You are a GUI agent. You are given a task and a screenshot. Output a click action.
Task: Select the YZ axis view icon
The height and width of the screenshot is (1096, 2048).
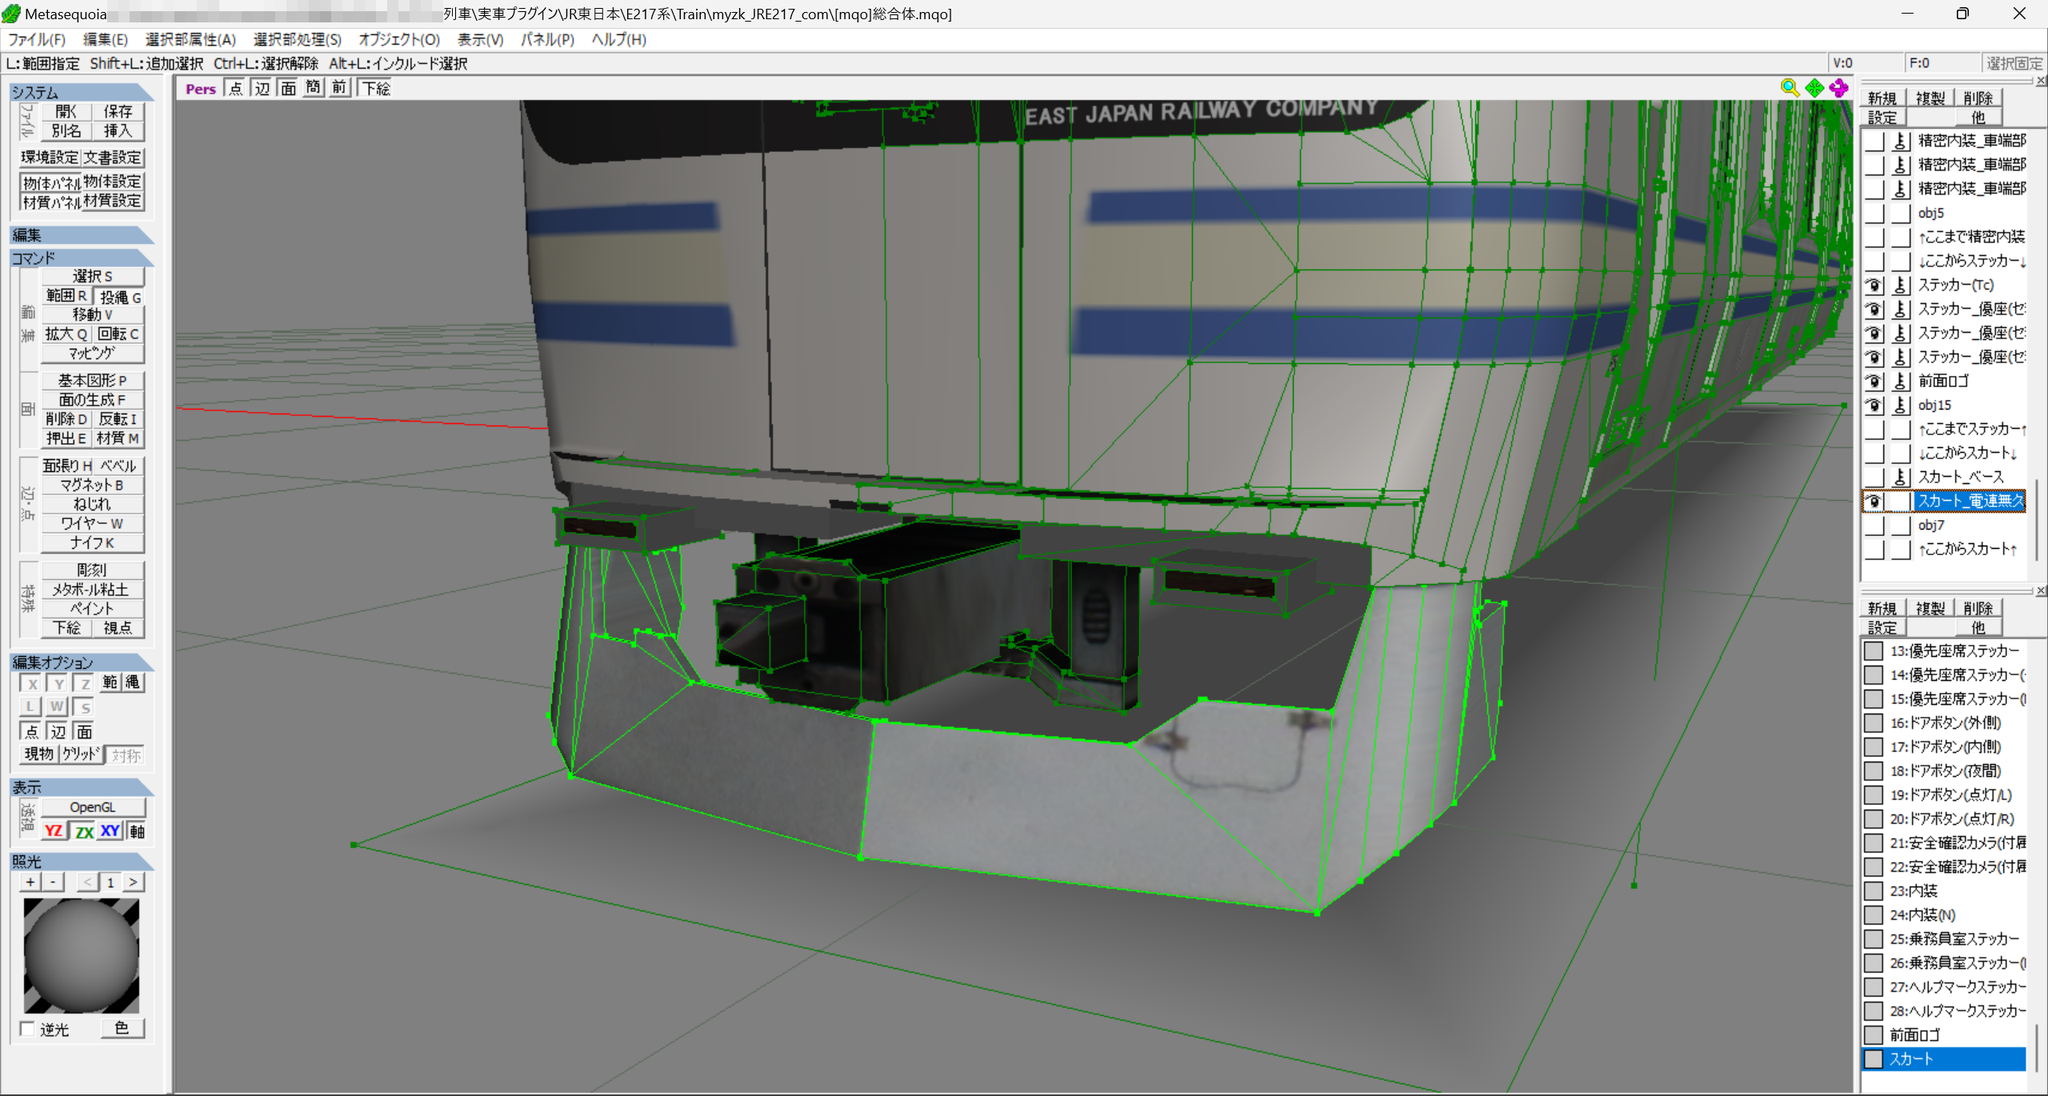[54, 831]
